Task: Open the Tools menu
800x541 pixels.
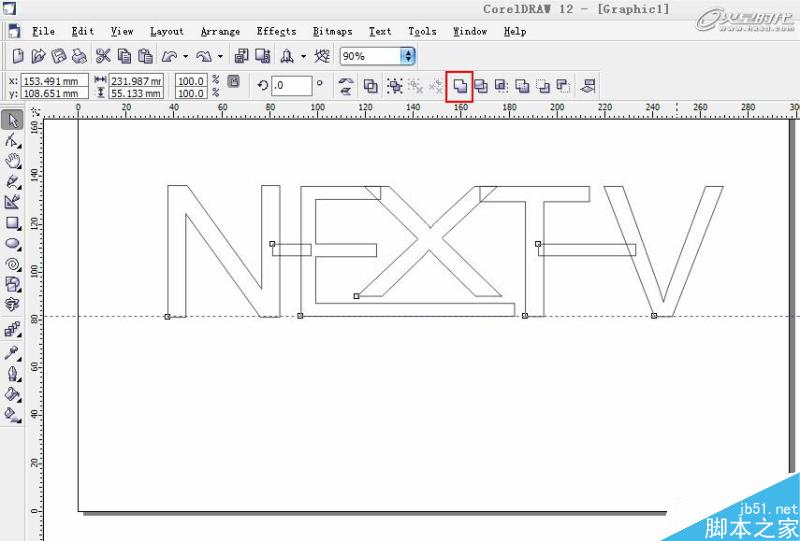Action: click(422, 32)
